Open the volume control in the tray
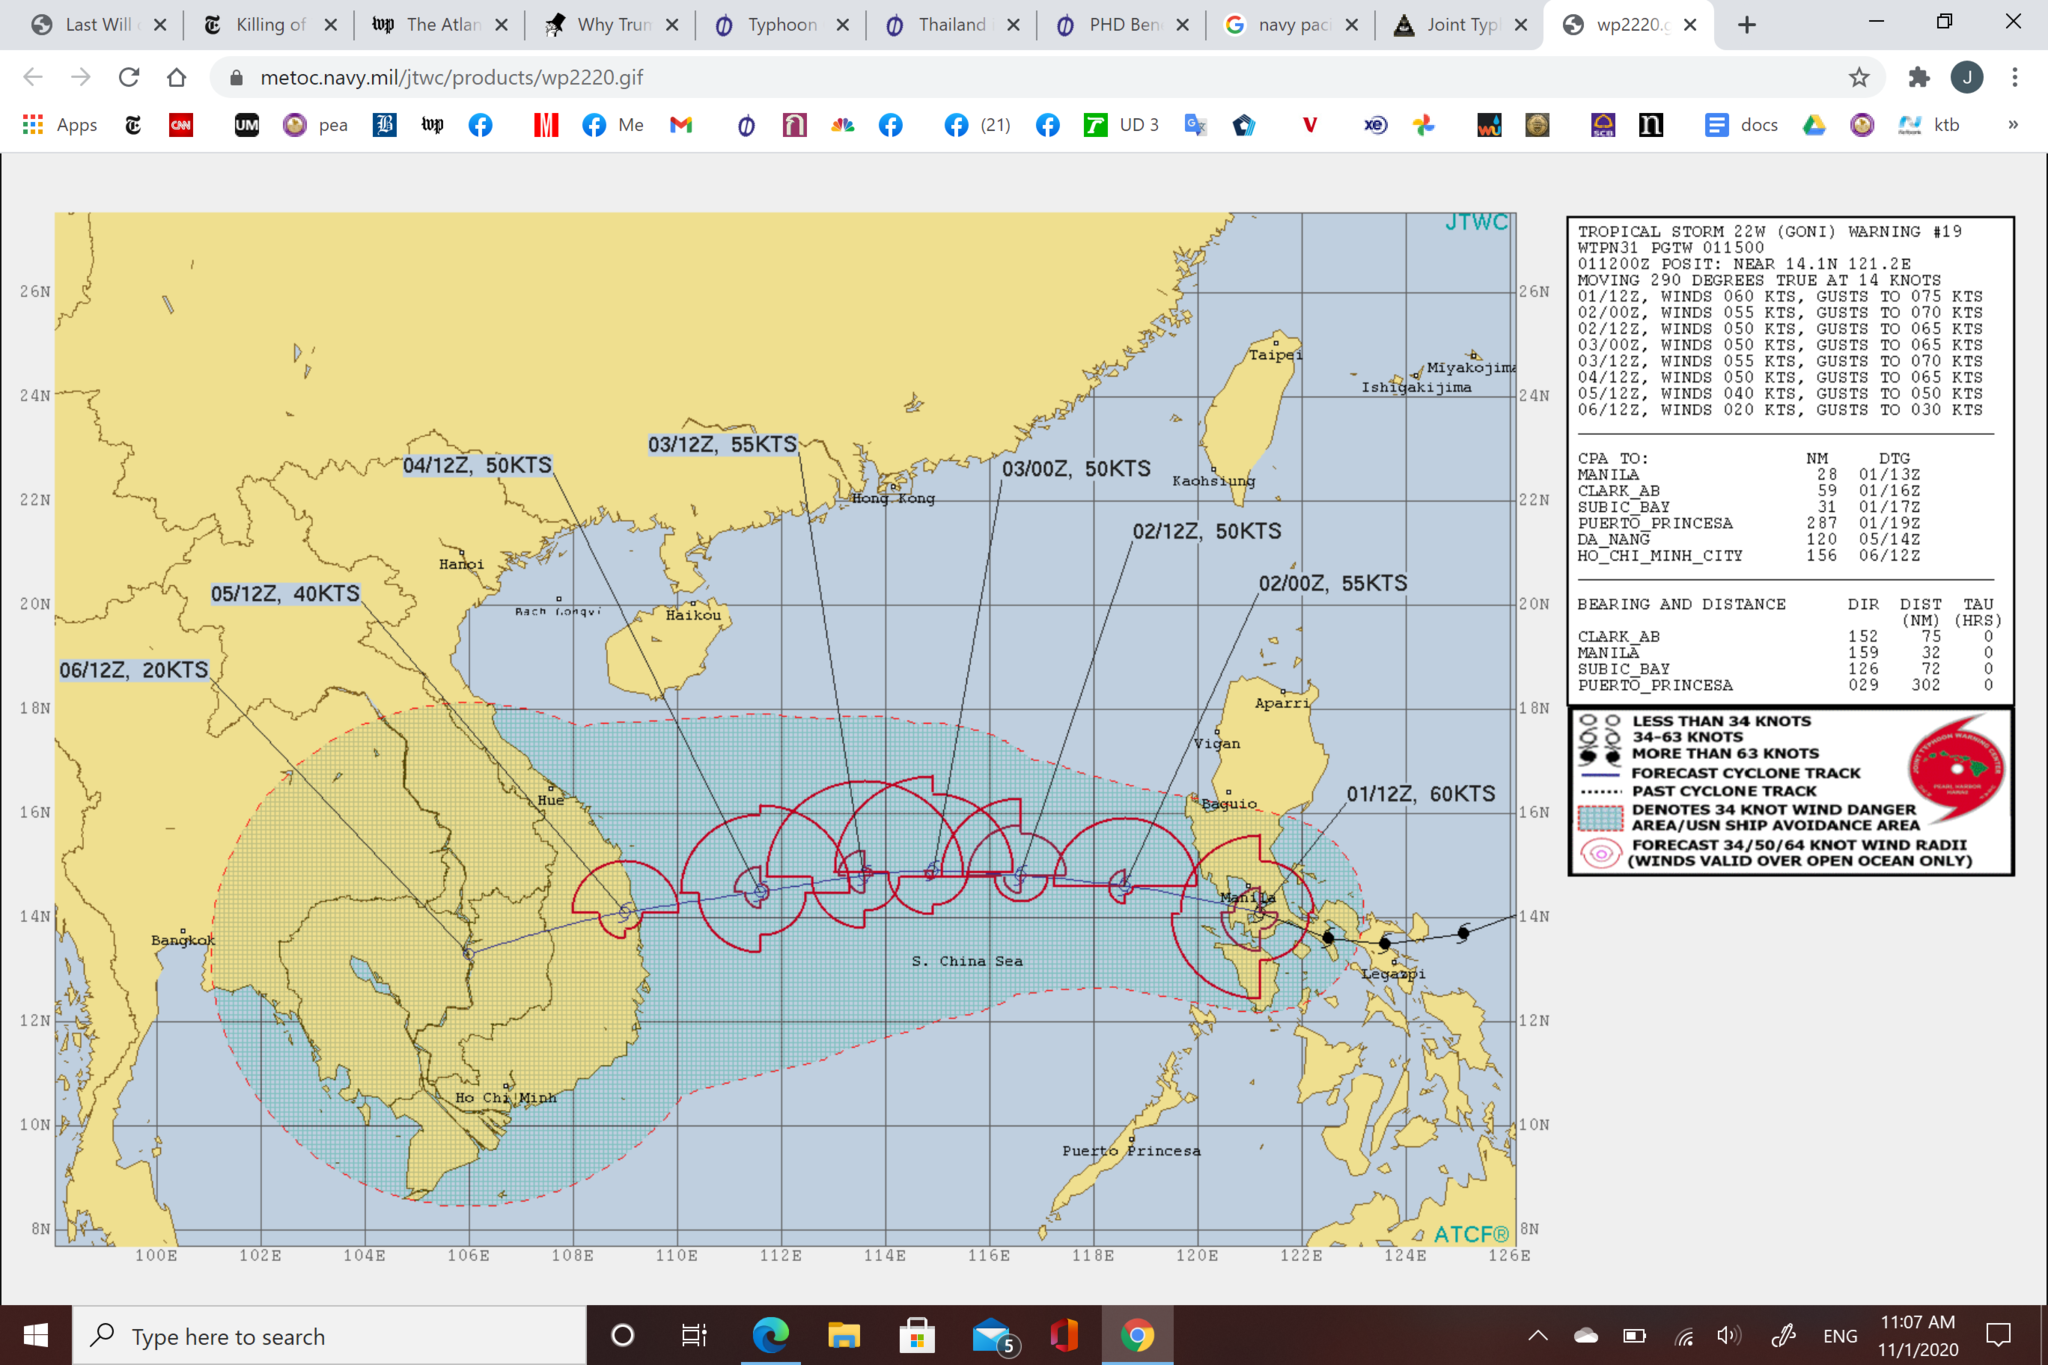This screenshot has height=1365, width=2048. pyautogui.click(x=1729, y=1335)
